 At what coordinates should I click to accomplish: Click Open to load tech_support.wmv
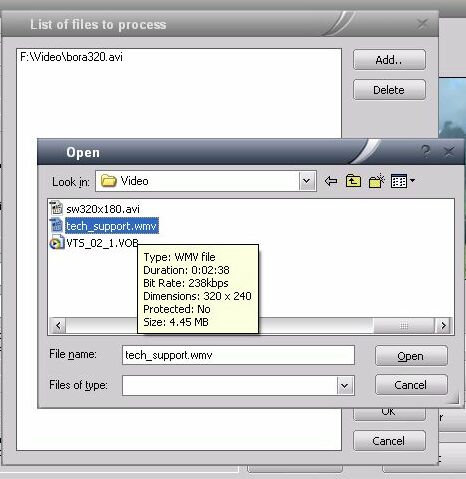[411, 356]
